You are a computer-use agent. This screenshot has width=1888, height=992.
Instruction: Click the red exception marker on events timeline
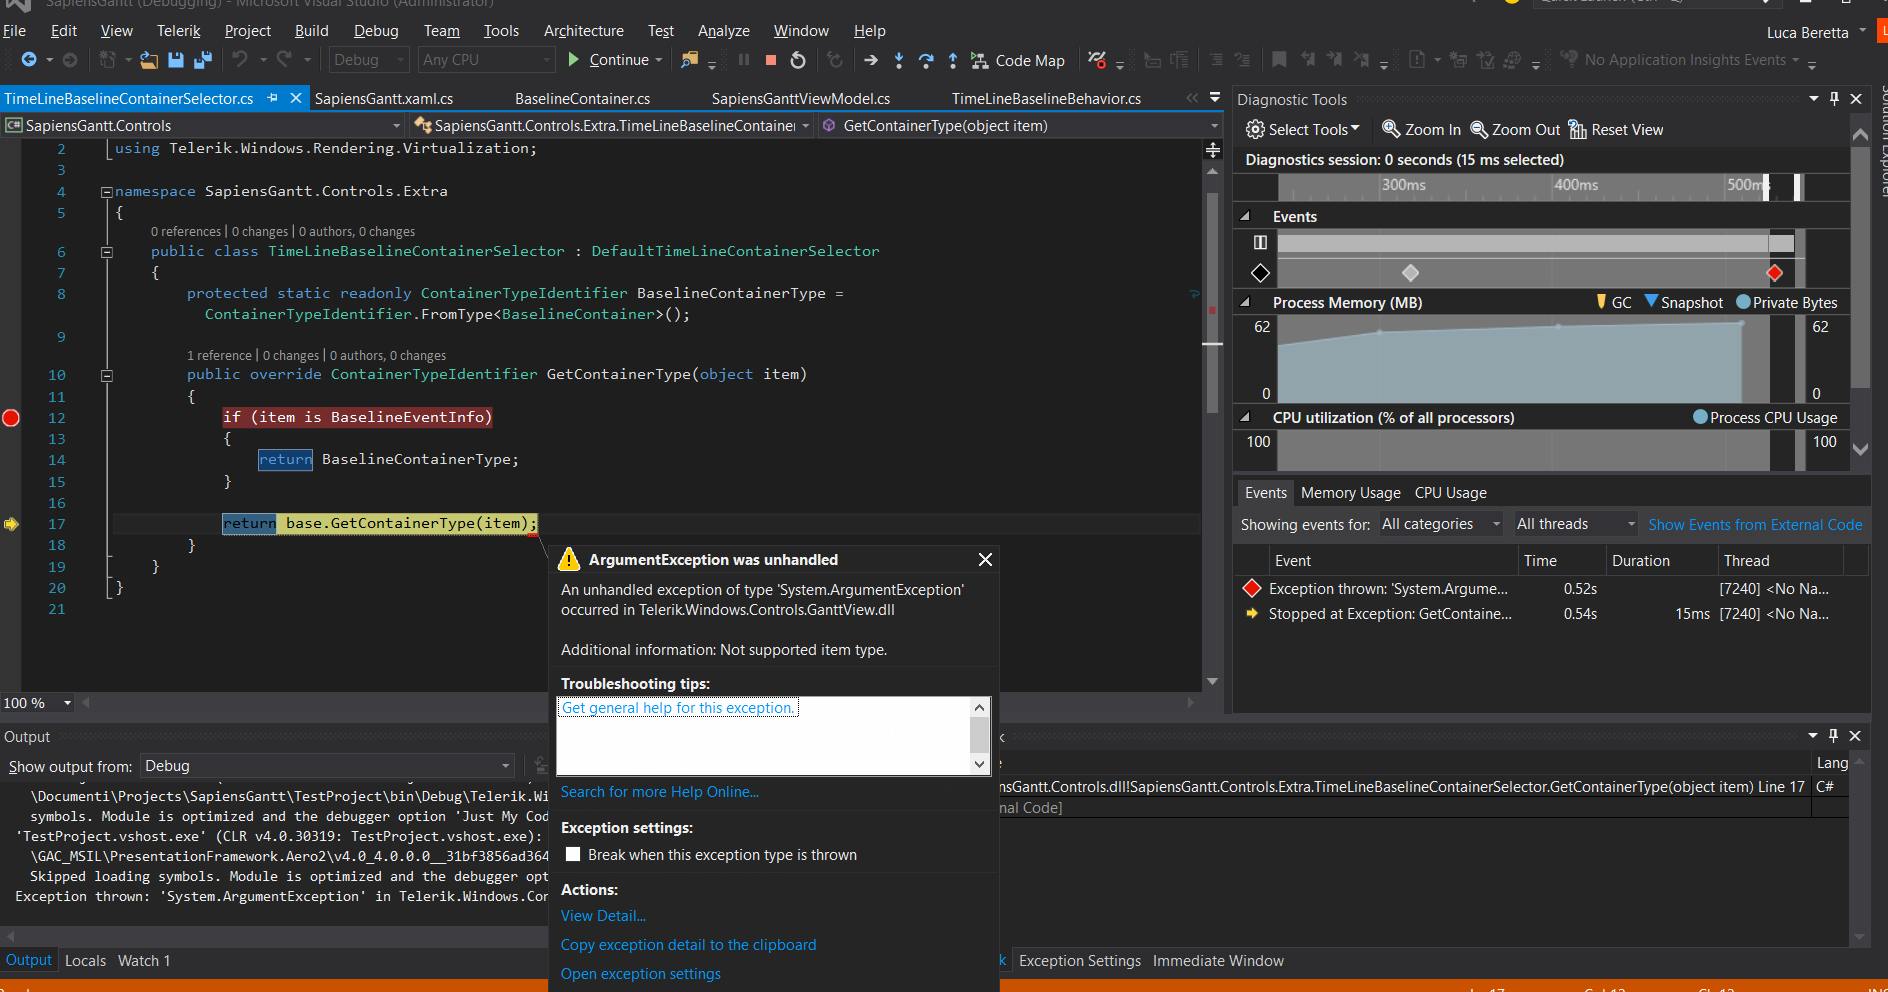[x=1774, y=273]
